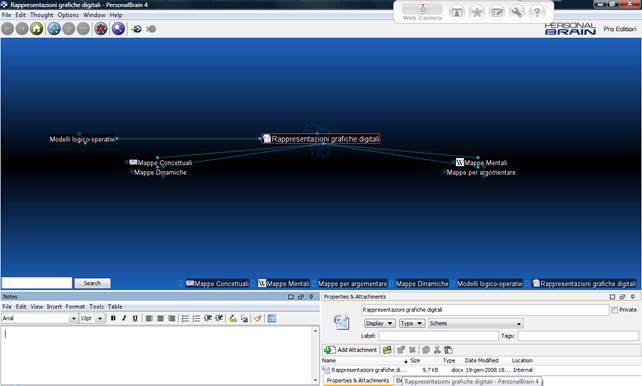Open the Notes panel Insert menu
This screenshot has width=642, height=386.
click(x=54, y=307)
